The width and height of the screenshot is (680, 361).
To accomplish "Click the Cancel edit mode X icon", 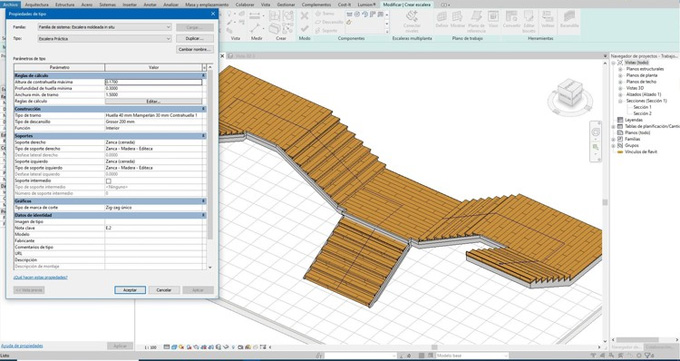I will point(304,16).
